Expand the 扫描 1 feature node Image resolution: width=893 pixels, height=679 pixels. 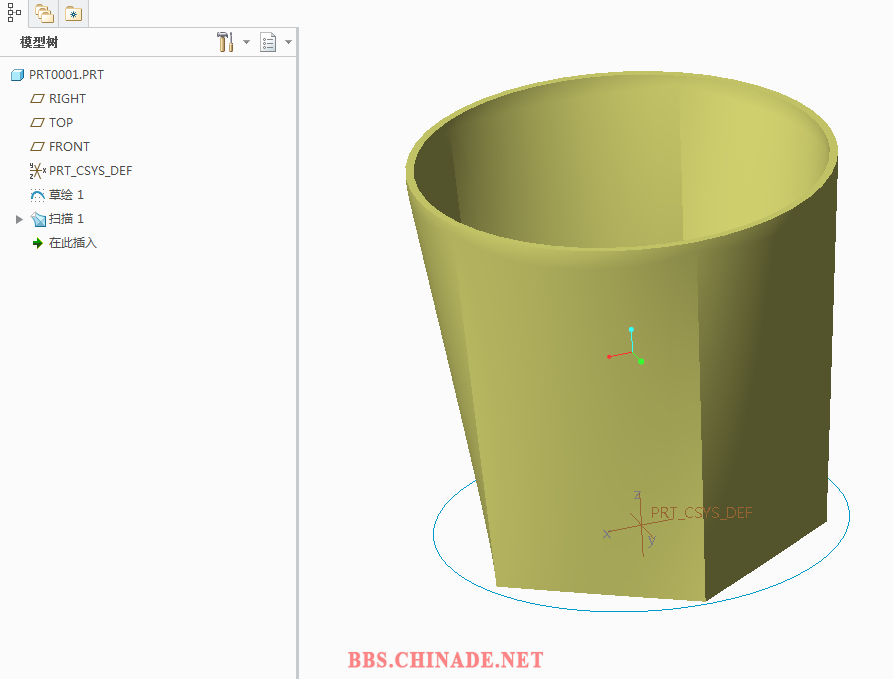19,219
